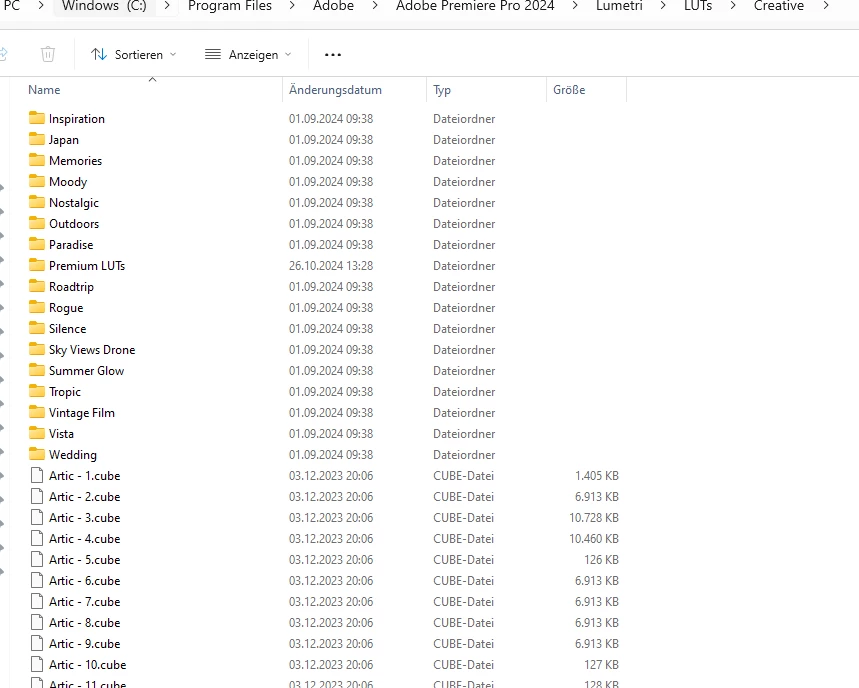Expand chevron after Lumetri breadcrumb

pos(663,5)
